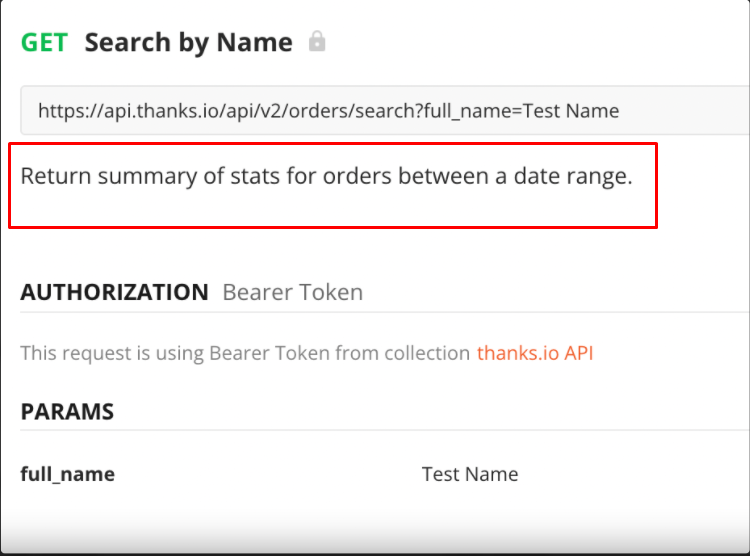Click the PARAMS section heading

[x=67, y=411]
